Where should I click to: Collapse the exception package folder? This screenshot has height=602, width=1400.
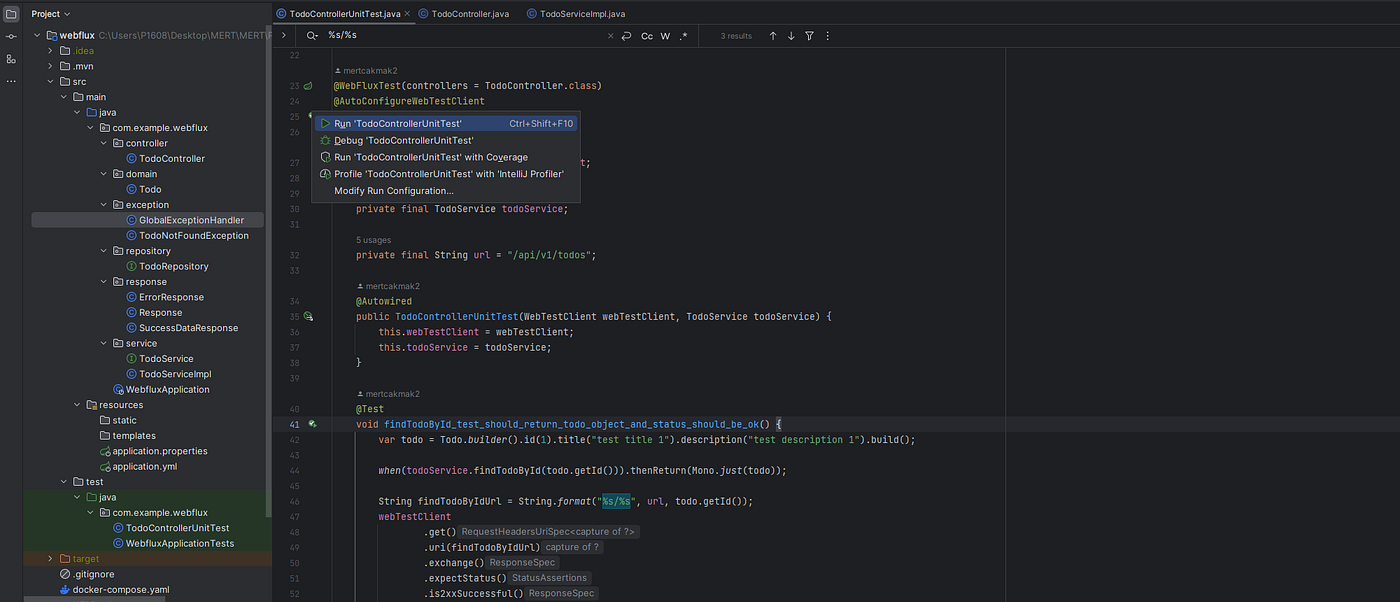(103, 205)
